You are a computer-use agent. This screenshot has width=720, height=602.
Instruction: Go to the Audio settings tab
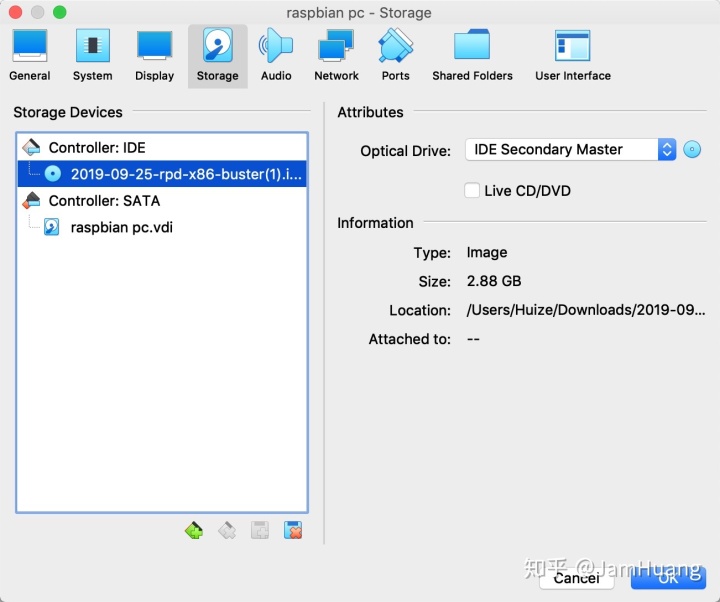pos(276,56)
